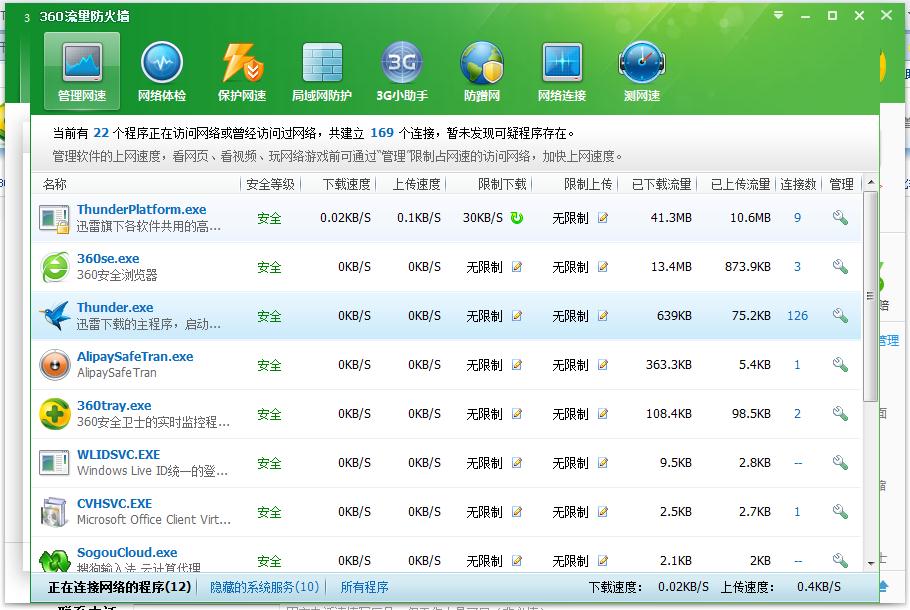Open 网络体检 network checkup
910x610 pixels.
(x=162, y=71)
